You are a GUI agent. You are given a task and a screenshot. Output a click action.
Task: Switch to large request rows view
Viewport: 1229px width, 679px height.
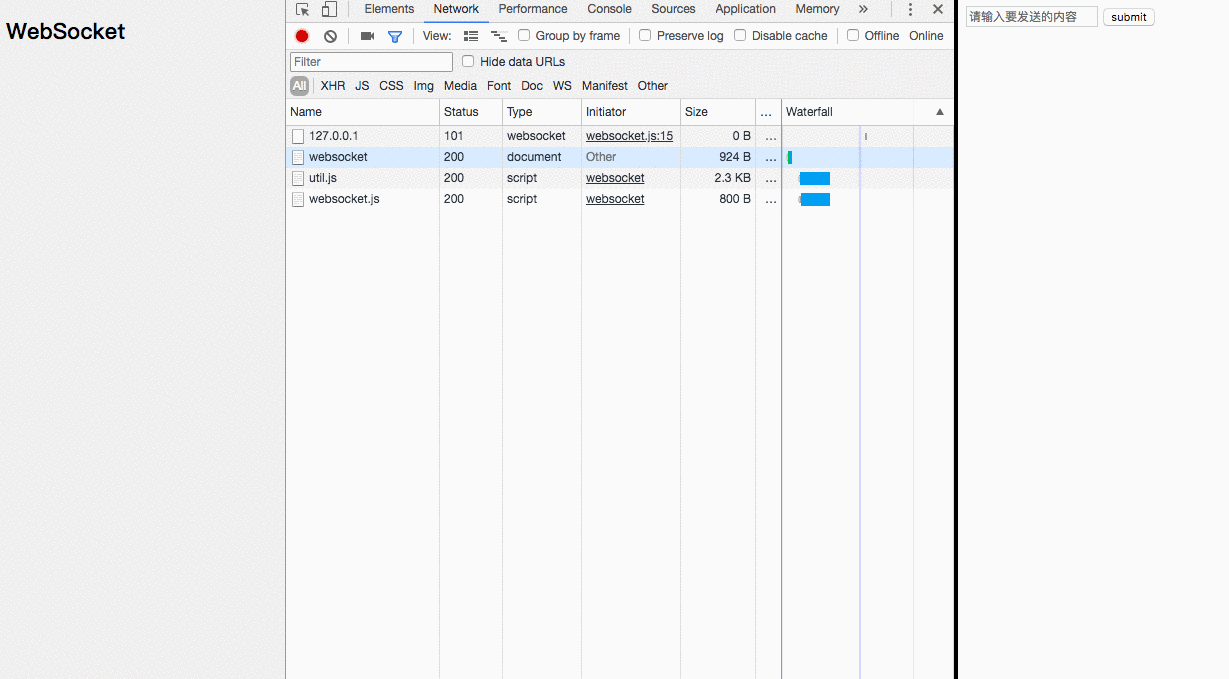coord(471,36)
